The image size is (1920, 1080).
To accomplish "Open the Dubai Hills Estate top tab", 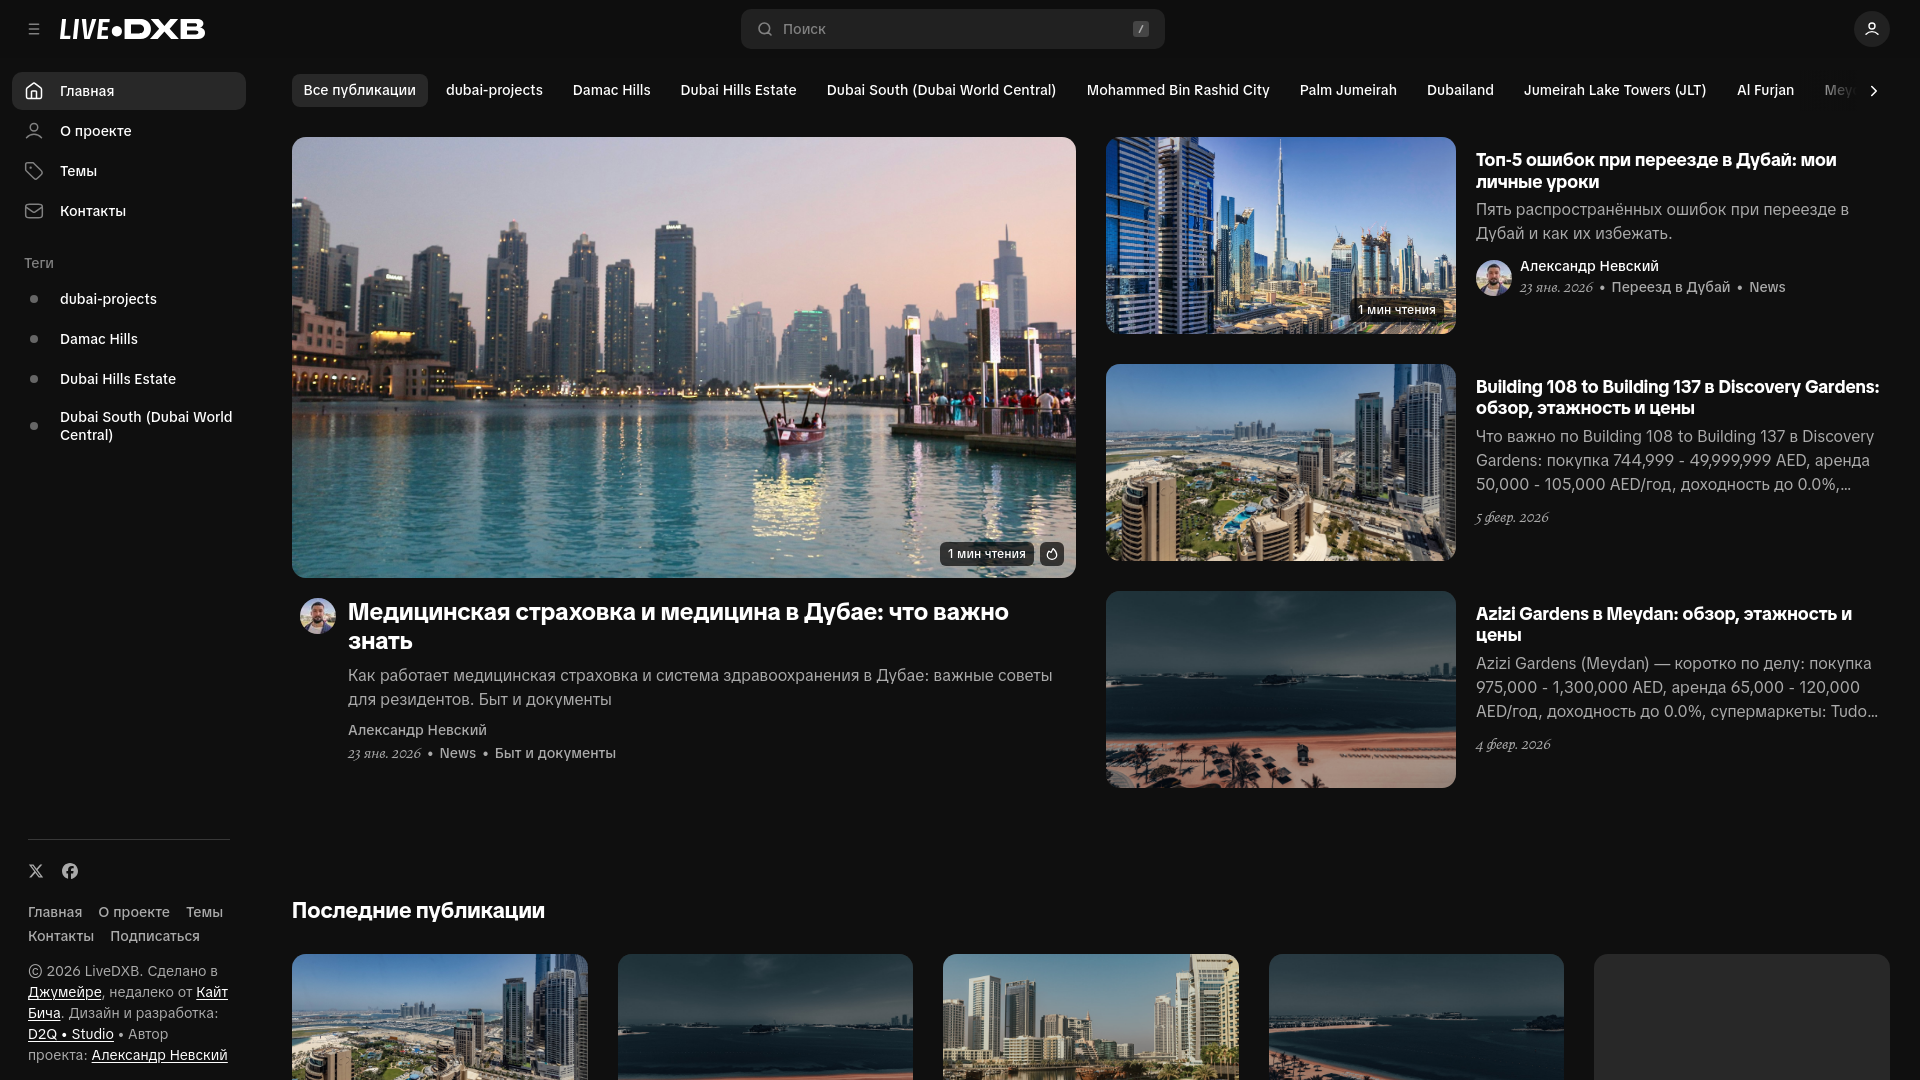I will click(739, 90).
